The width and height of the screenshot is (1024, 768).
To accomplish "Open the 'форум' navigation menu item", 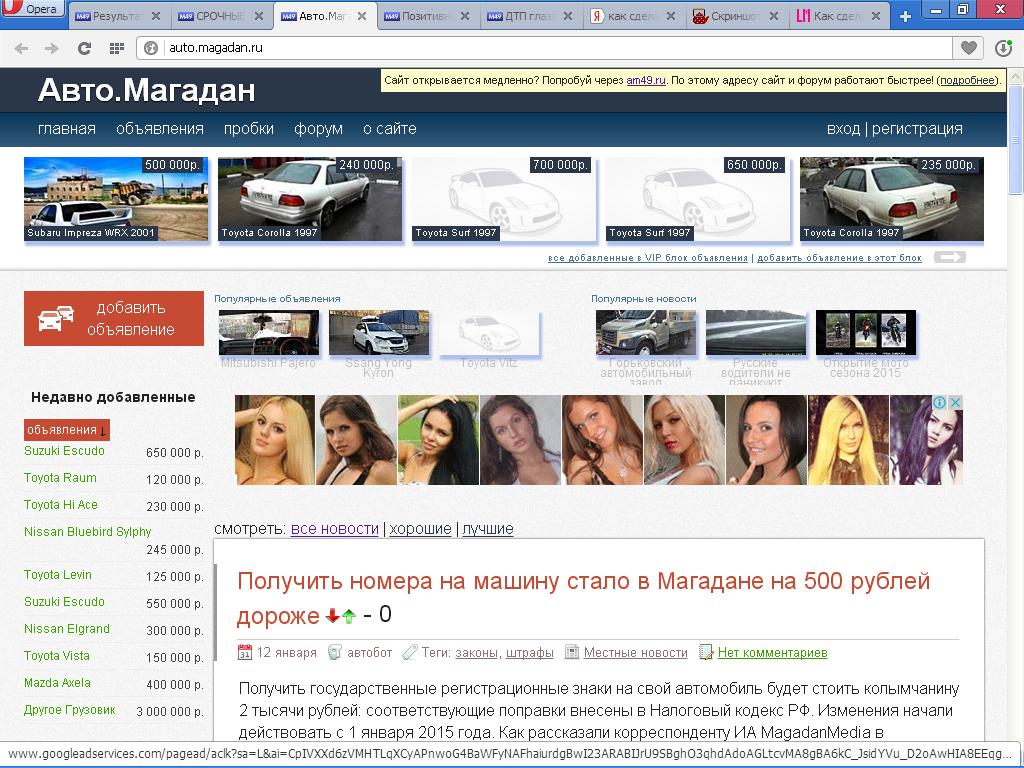I will pyautogui.click(x=318, y=129).
